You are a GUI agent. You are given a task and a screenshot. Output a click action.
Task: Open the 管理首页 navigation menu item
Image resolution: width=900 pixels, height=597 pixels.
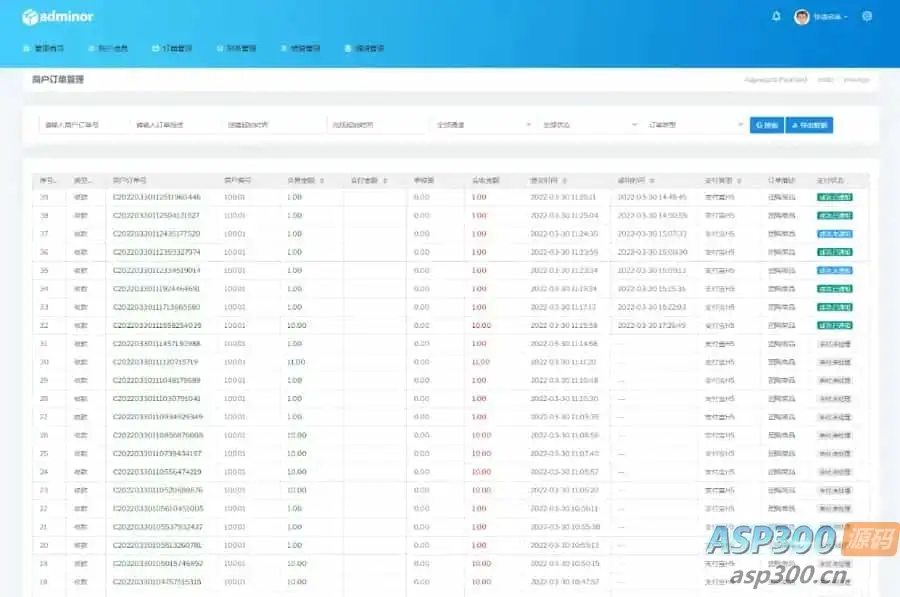pos(44,48)
